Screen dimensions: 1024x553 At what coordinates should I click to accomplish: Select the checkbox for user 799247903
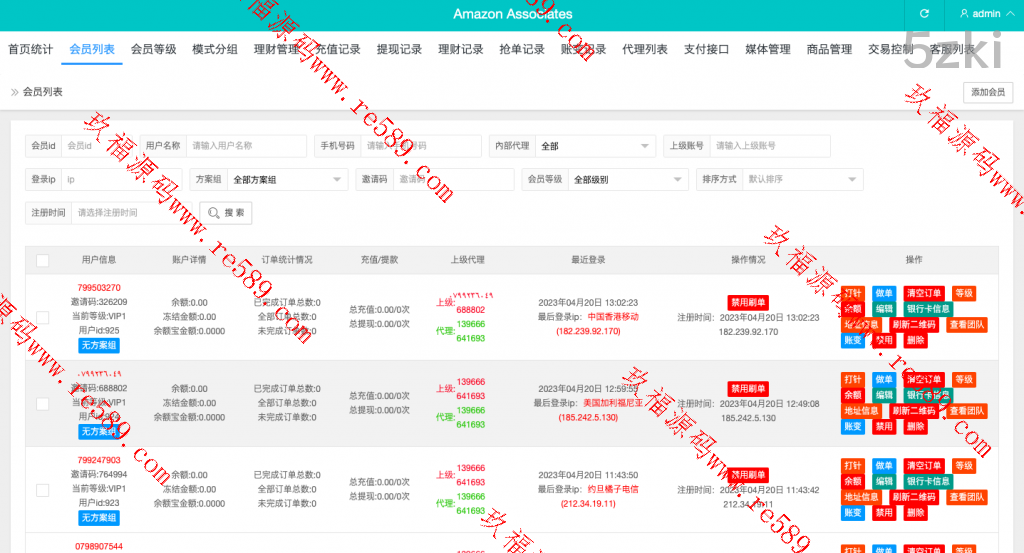(42, 490)
